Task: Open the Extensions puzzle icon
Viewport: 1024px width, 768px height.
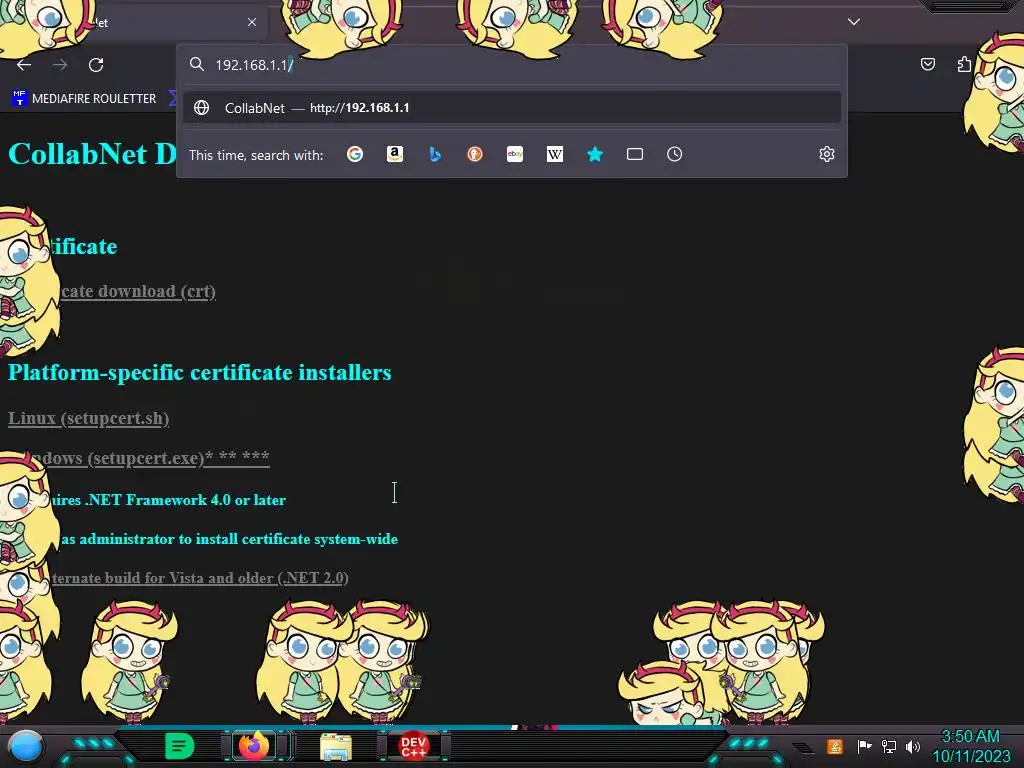Action: 964,64
